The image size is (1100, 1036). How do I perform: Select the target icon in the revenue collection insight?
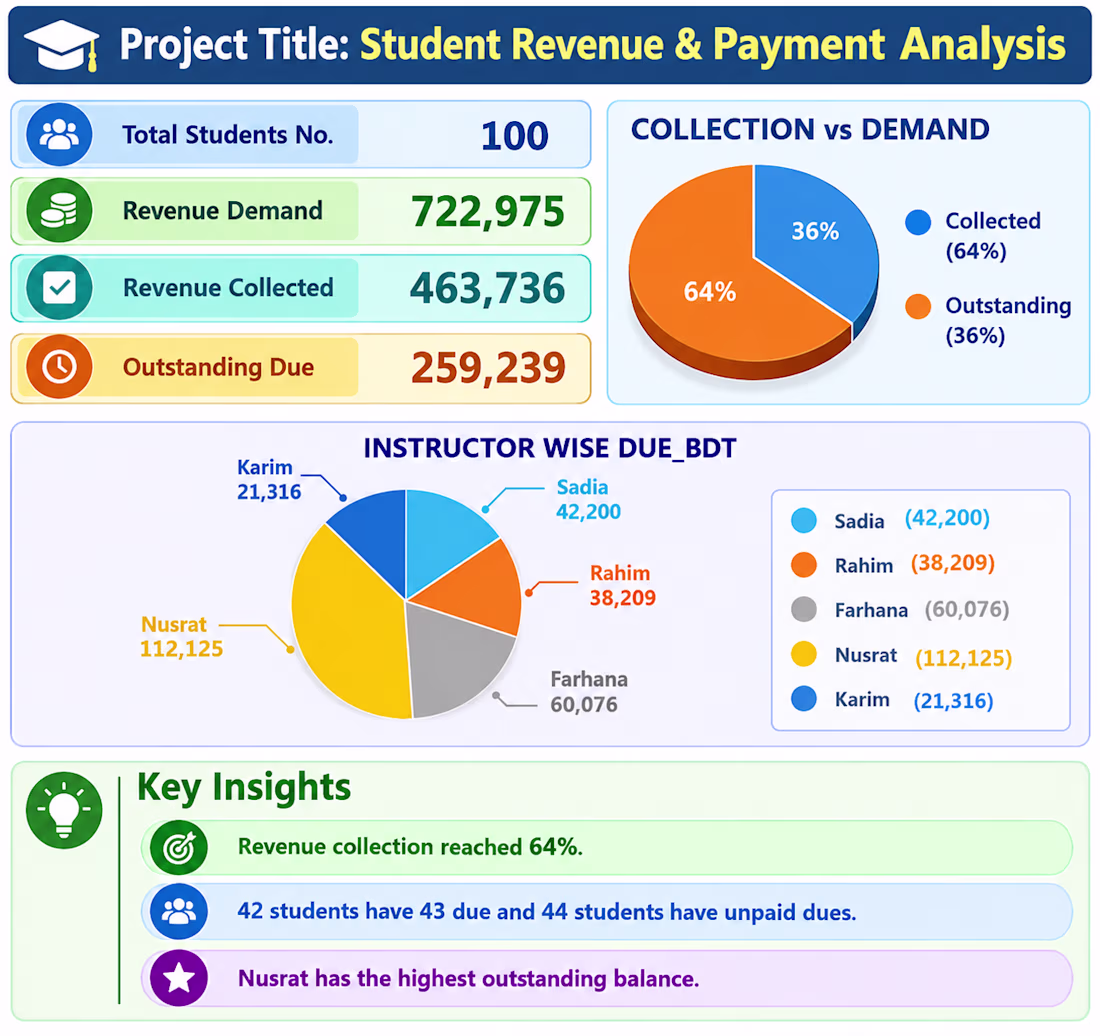click(x=179, y=847)
